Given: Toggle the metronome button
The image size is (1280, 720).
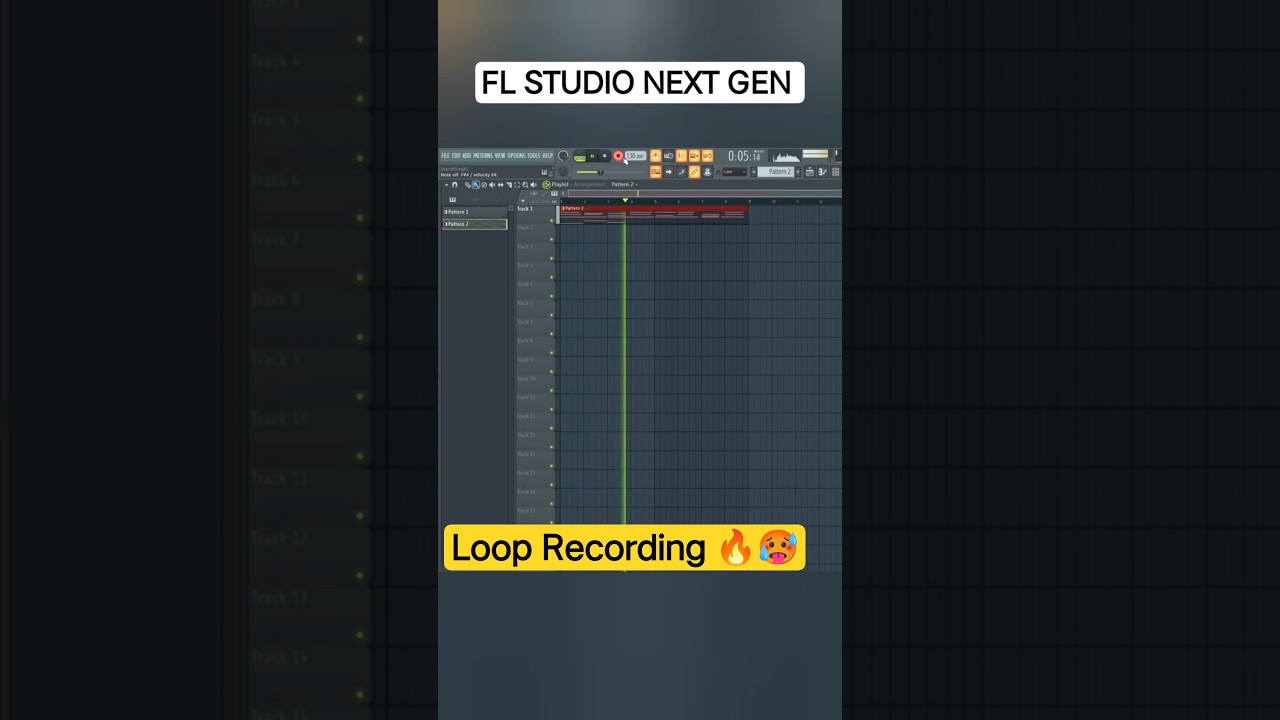Looking at the screenshot, I should [656, 156].
